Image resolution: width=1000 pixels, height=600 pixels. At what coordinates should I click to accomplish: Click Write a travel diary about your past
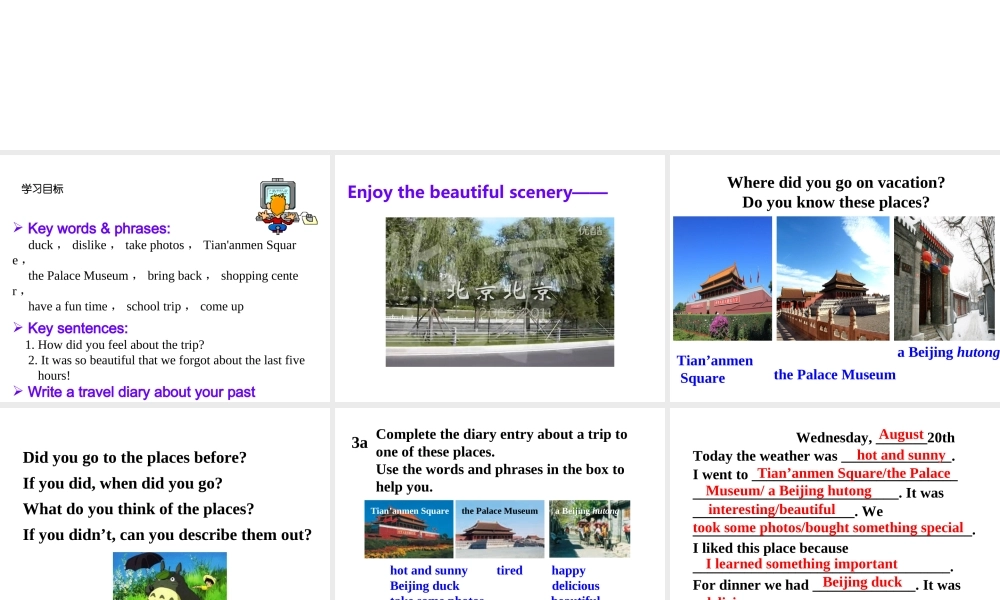[141, 392]
